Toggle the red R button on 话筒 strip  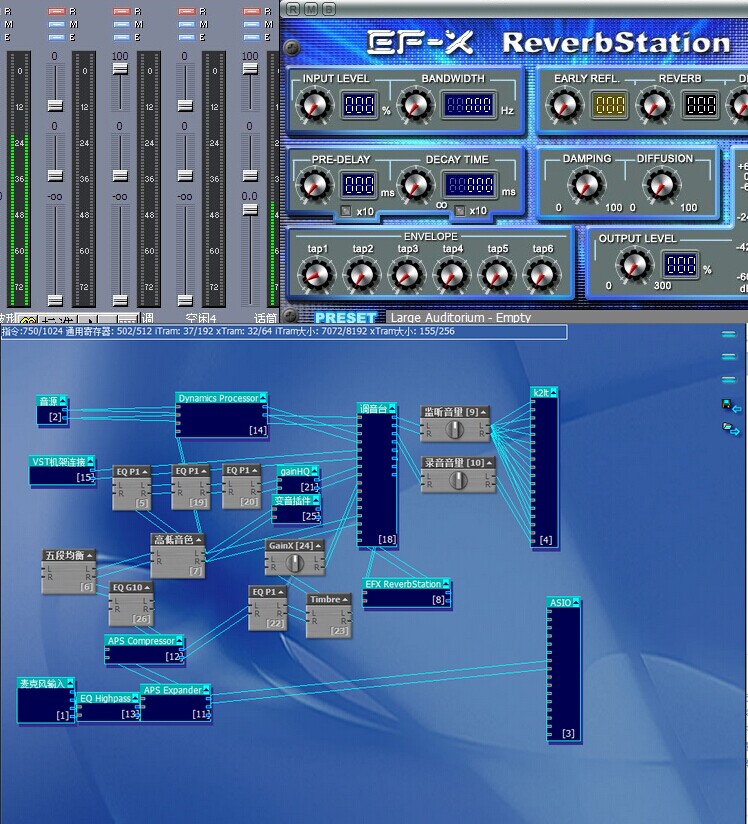[x=251, y=11]
